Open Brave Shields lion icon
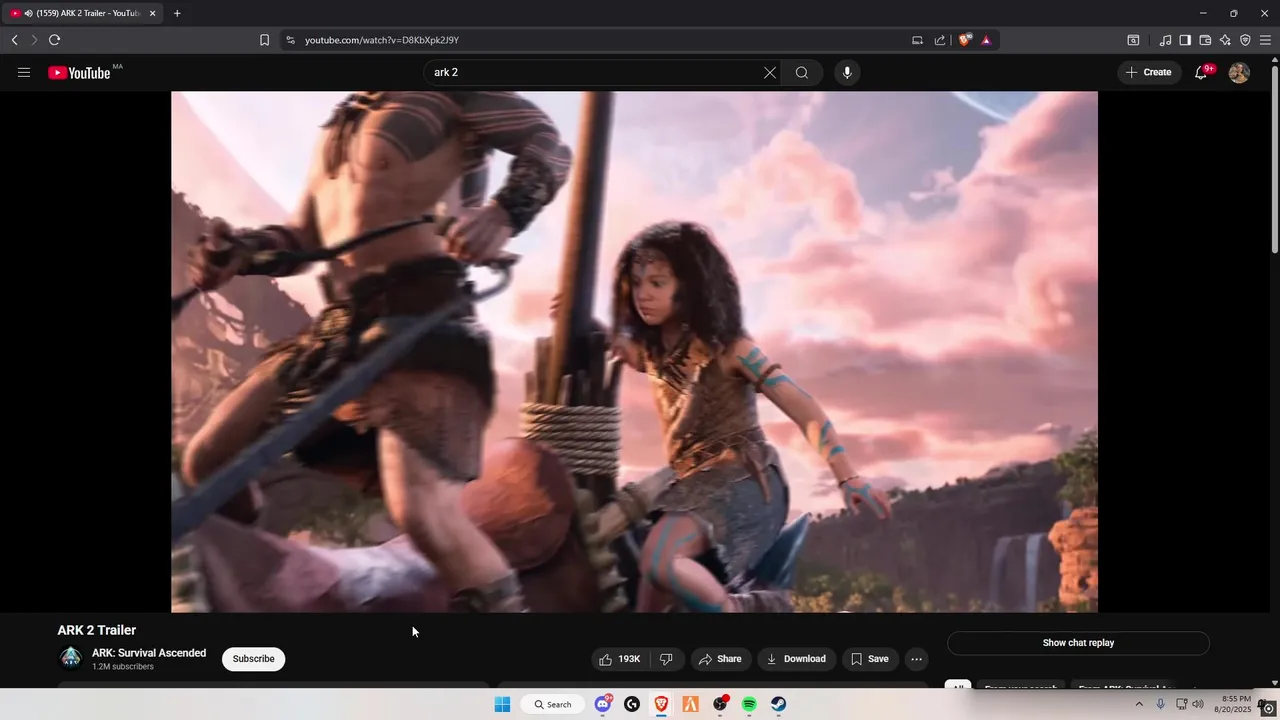This screenshot has height=720, width=1280. pyautogui.click(x=965, y=40)
